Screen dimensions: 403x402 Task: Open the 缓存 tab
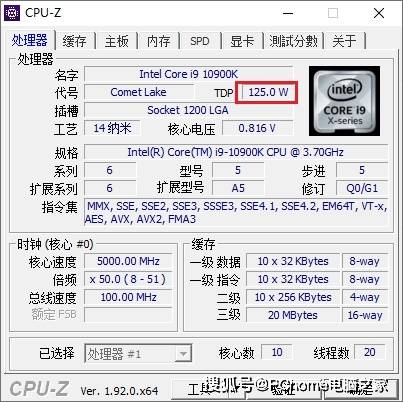pos(75,41)
